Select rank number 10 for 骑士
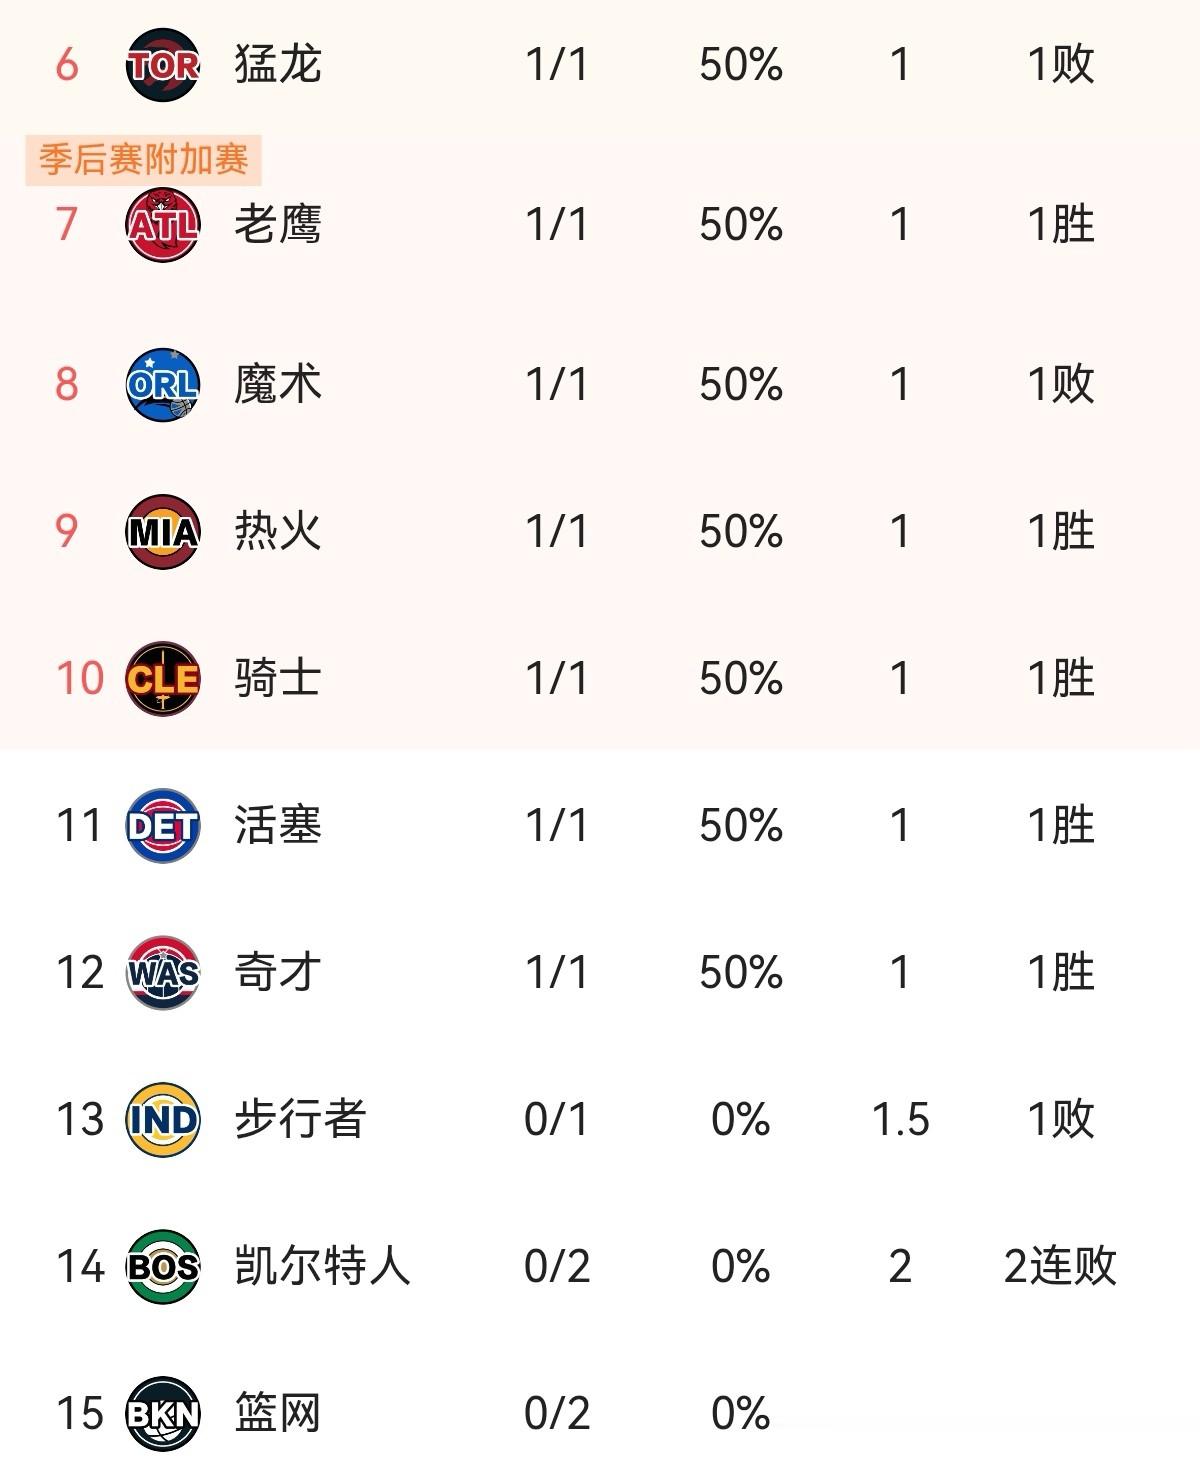Image resolution: width=1200 pixels, height=1475 pixels. tap(80, 678)
